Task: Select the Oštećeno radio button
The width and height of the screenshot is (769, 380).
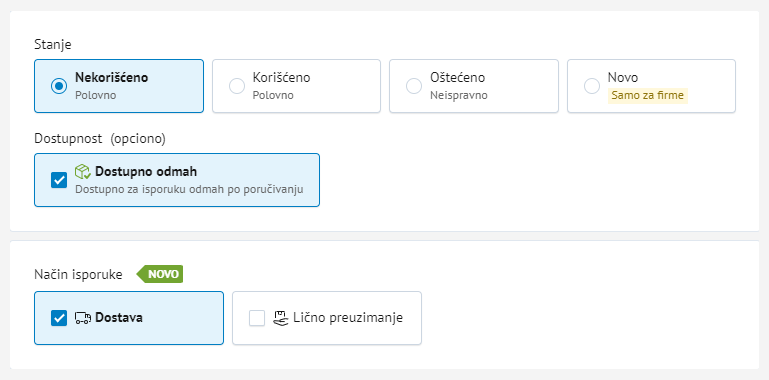Action: 414,86
